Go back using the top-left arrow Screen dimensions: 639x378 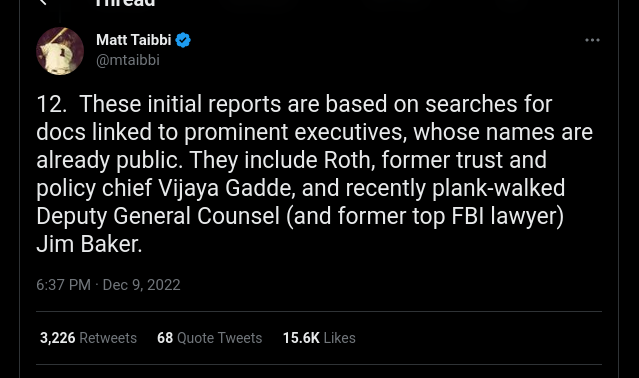(x=43, y=2)
